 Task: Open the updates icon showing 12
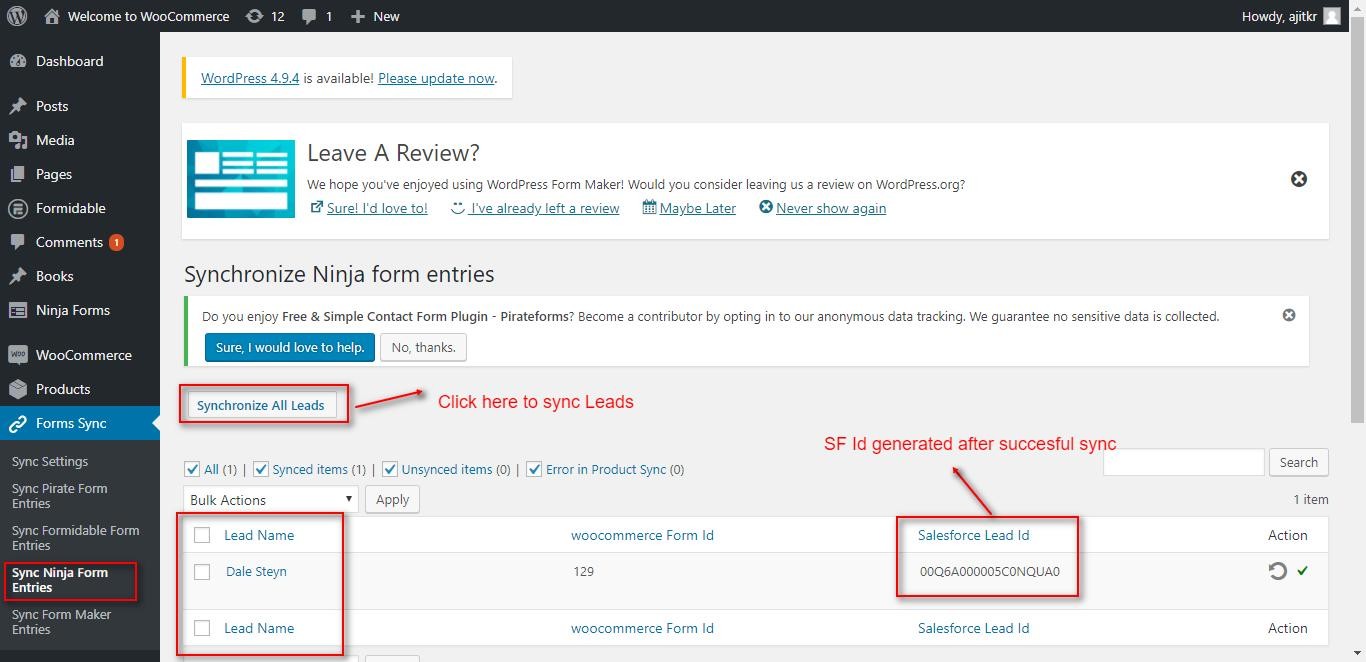pyautogui.click(x=255, y=16)
